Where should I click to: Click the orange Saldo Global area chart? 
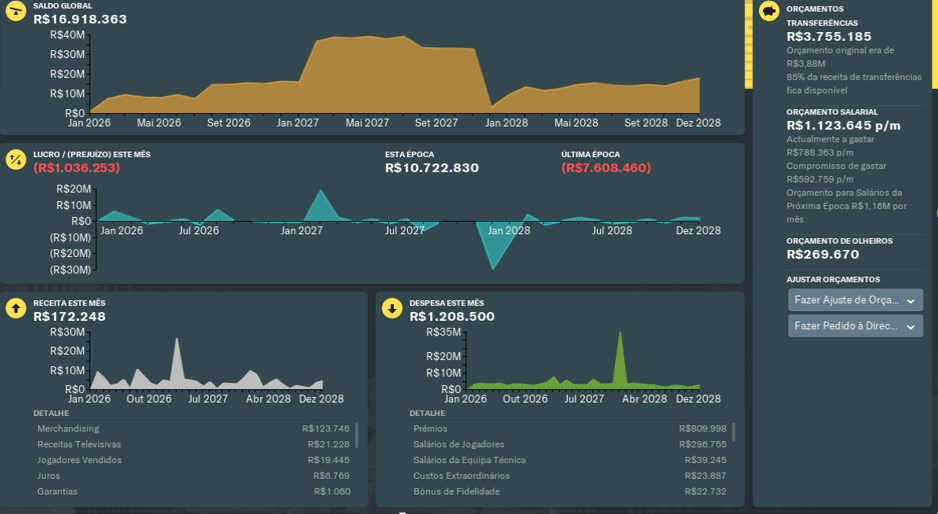click(x=395, y=77)
